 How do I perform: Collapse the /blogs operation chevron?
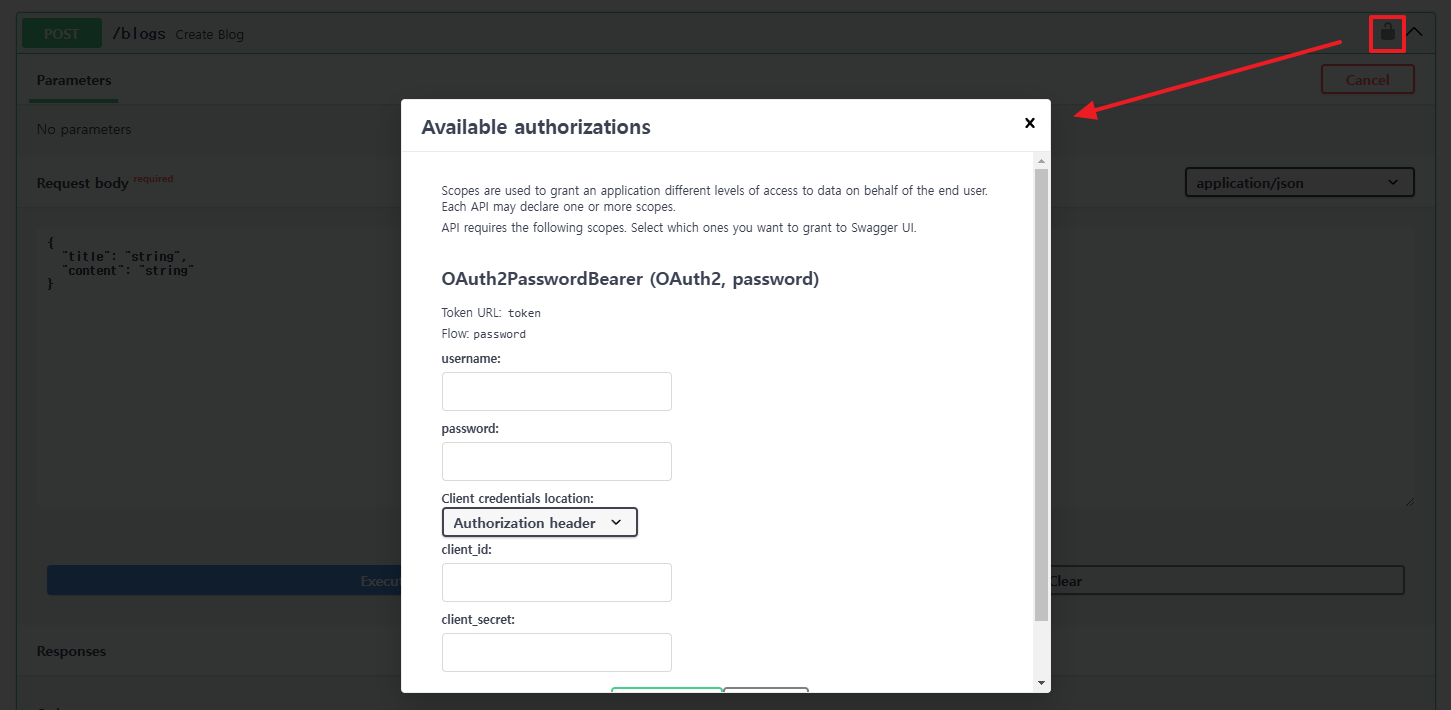click(x=1414, y=32)
